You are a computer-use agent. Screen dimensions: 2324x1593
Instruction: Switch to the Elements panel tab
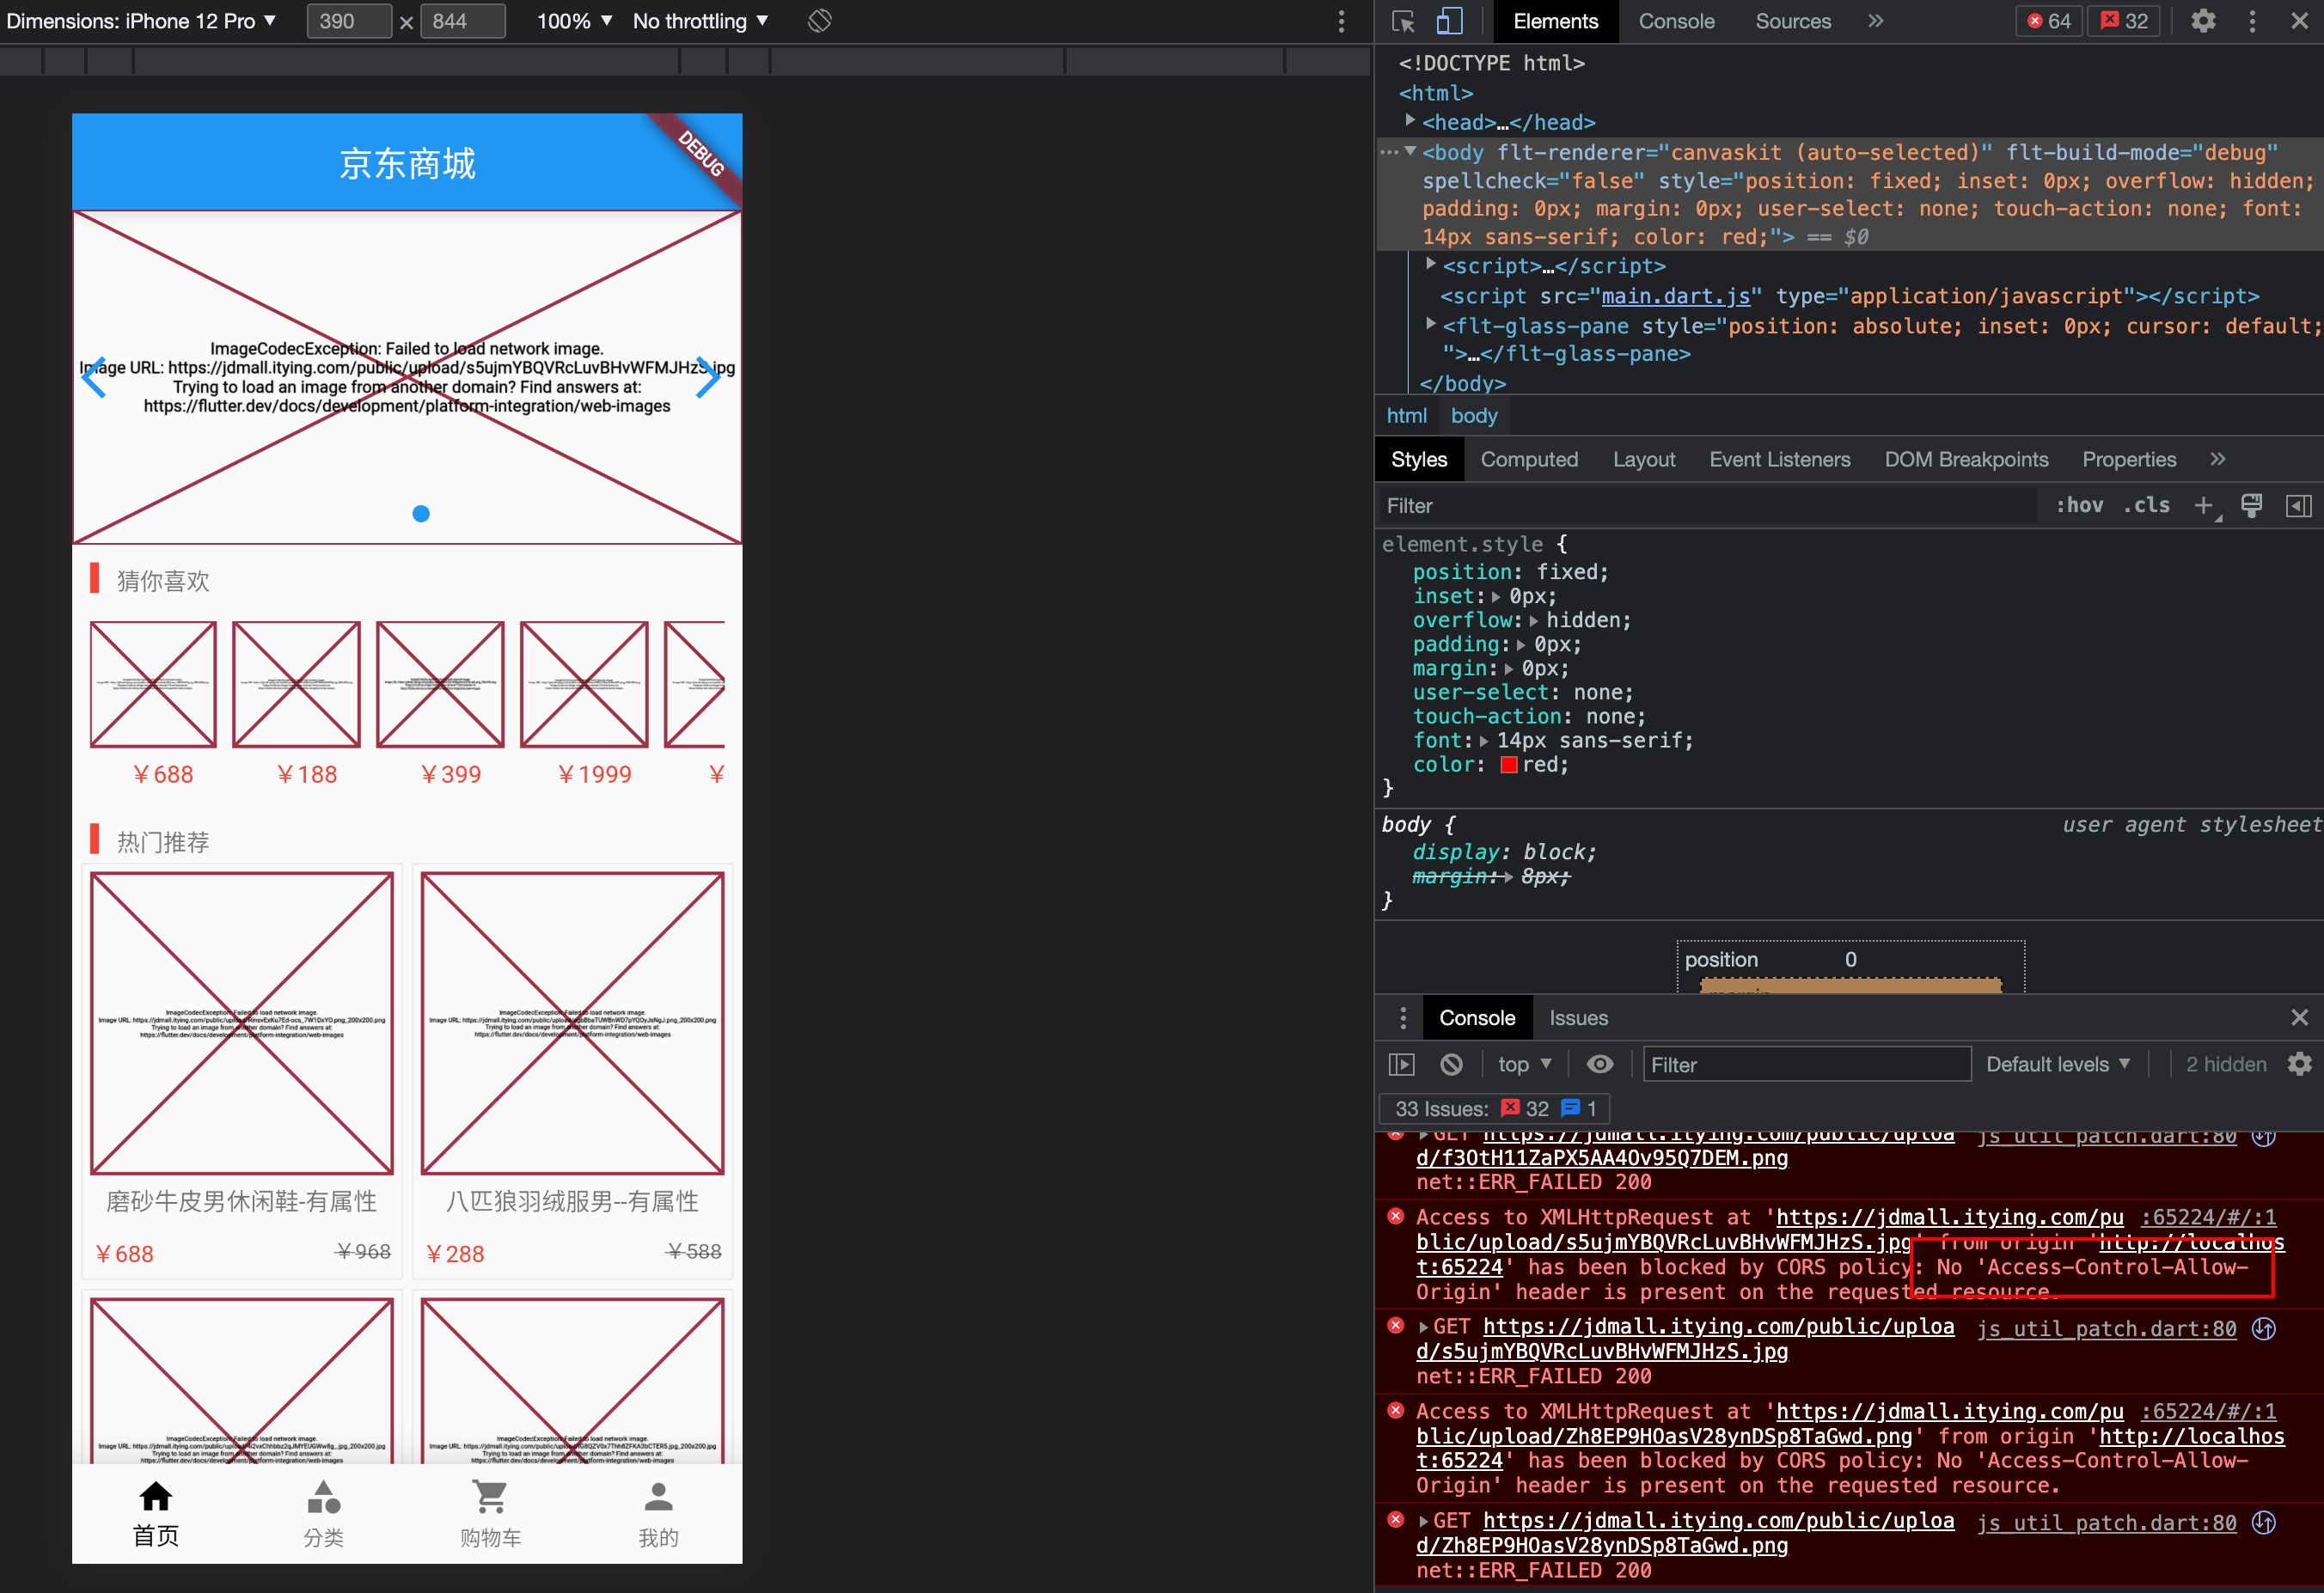[x=1555, y=21]
